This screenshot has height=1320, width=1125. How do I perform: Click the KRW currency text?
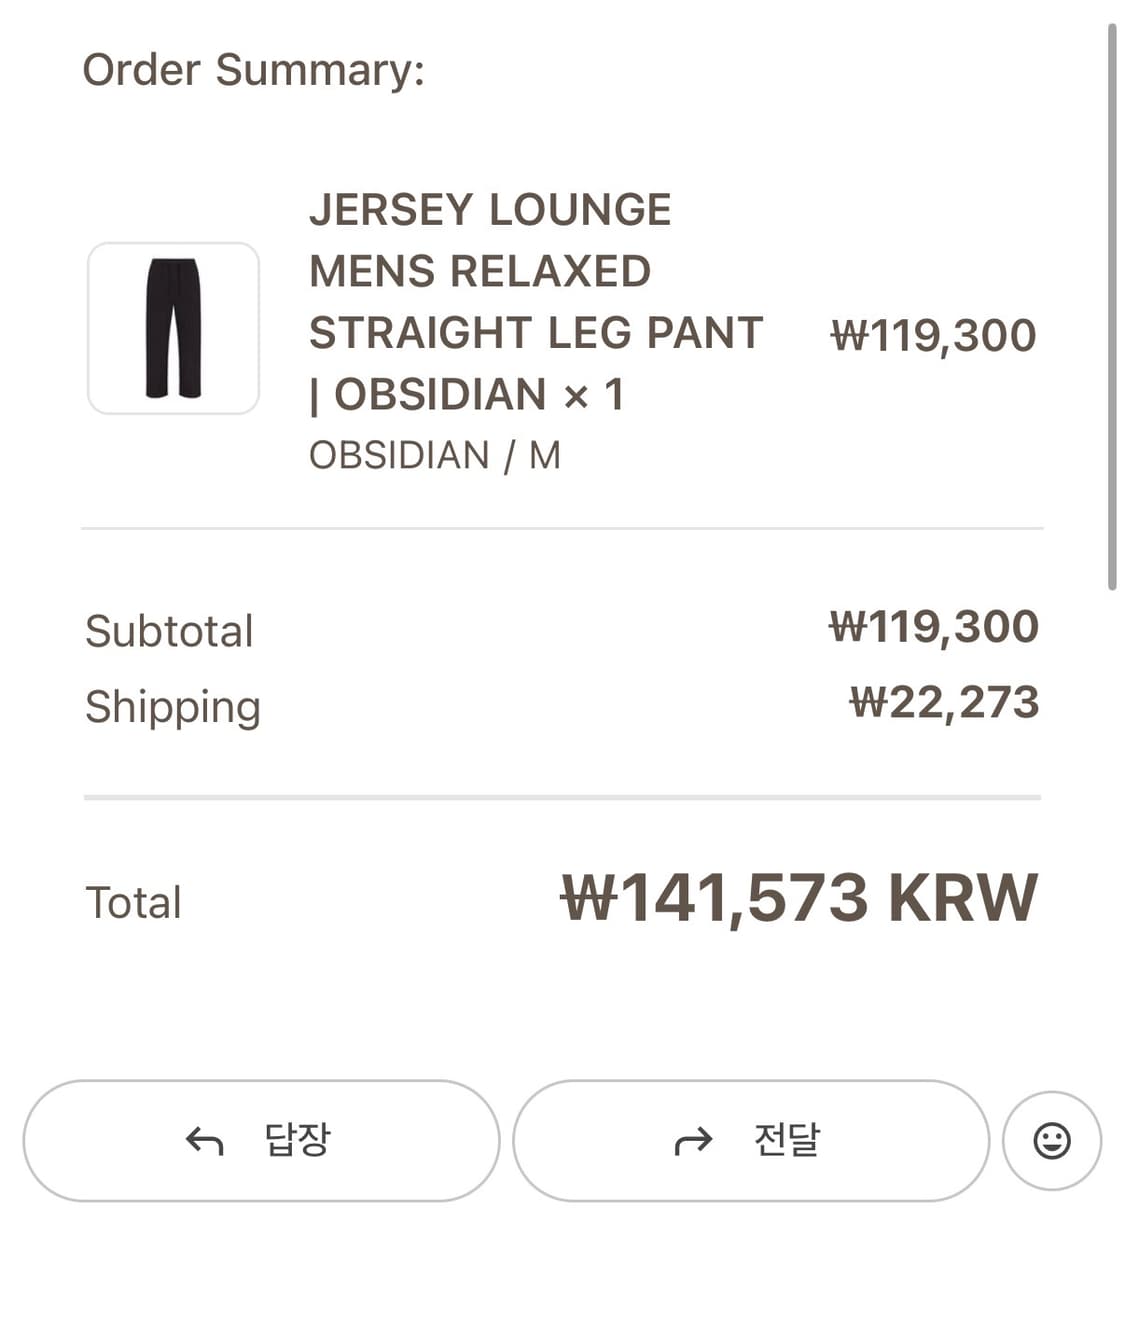(x=962, y=897)
